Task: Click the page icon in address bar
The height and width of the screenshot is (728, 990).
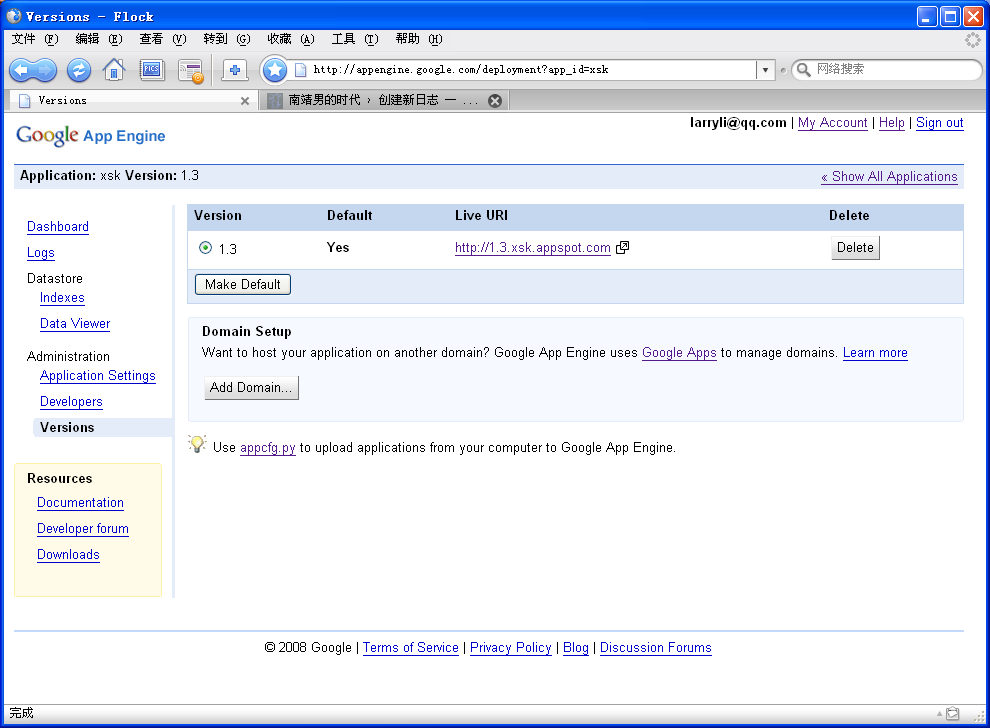Action: click(x=301, y=69)
